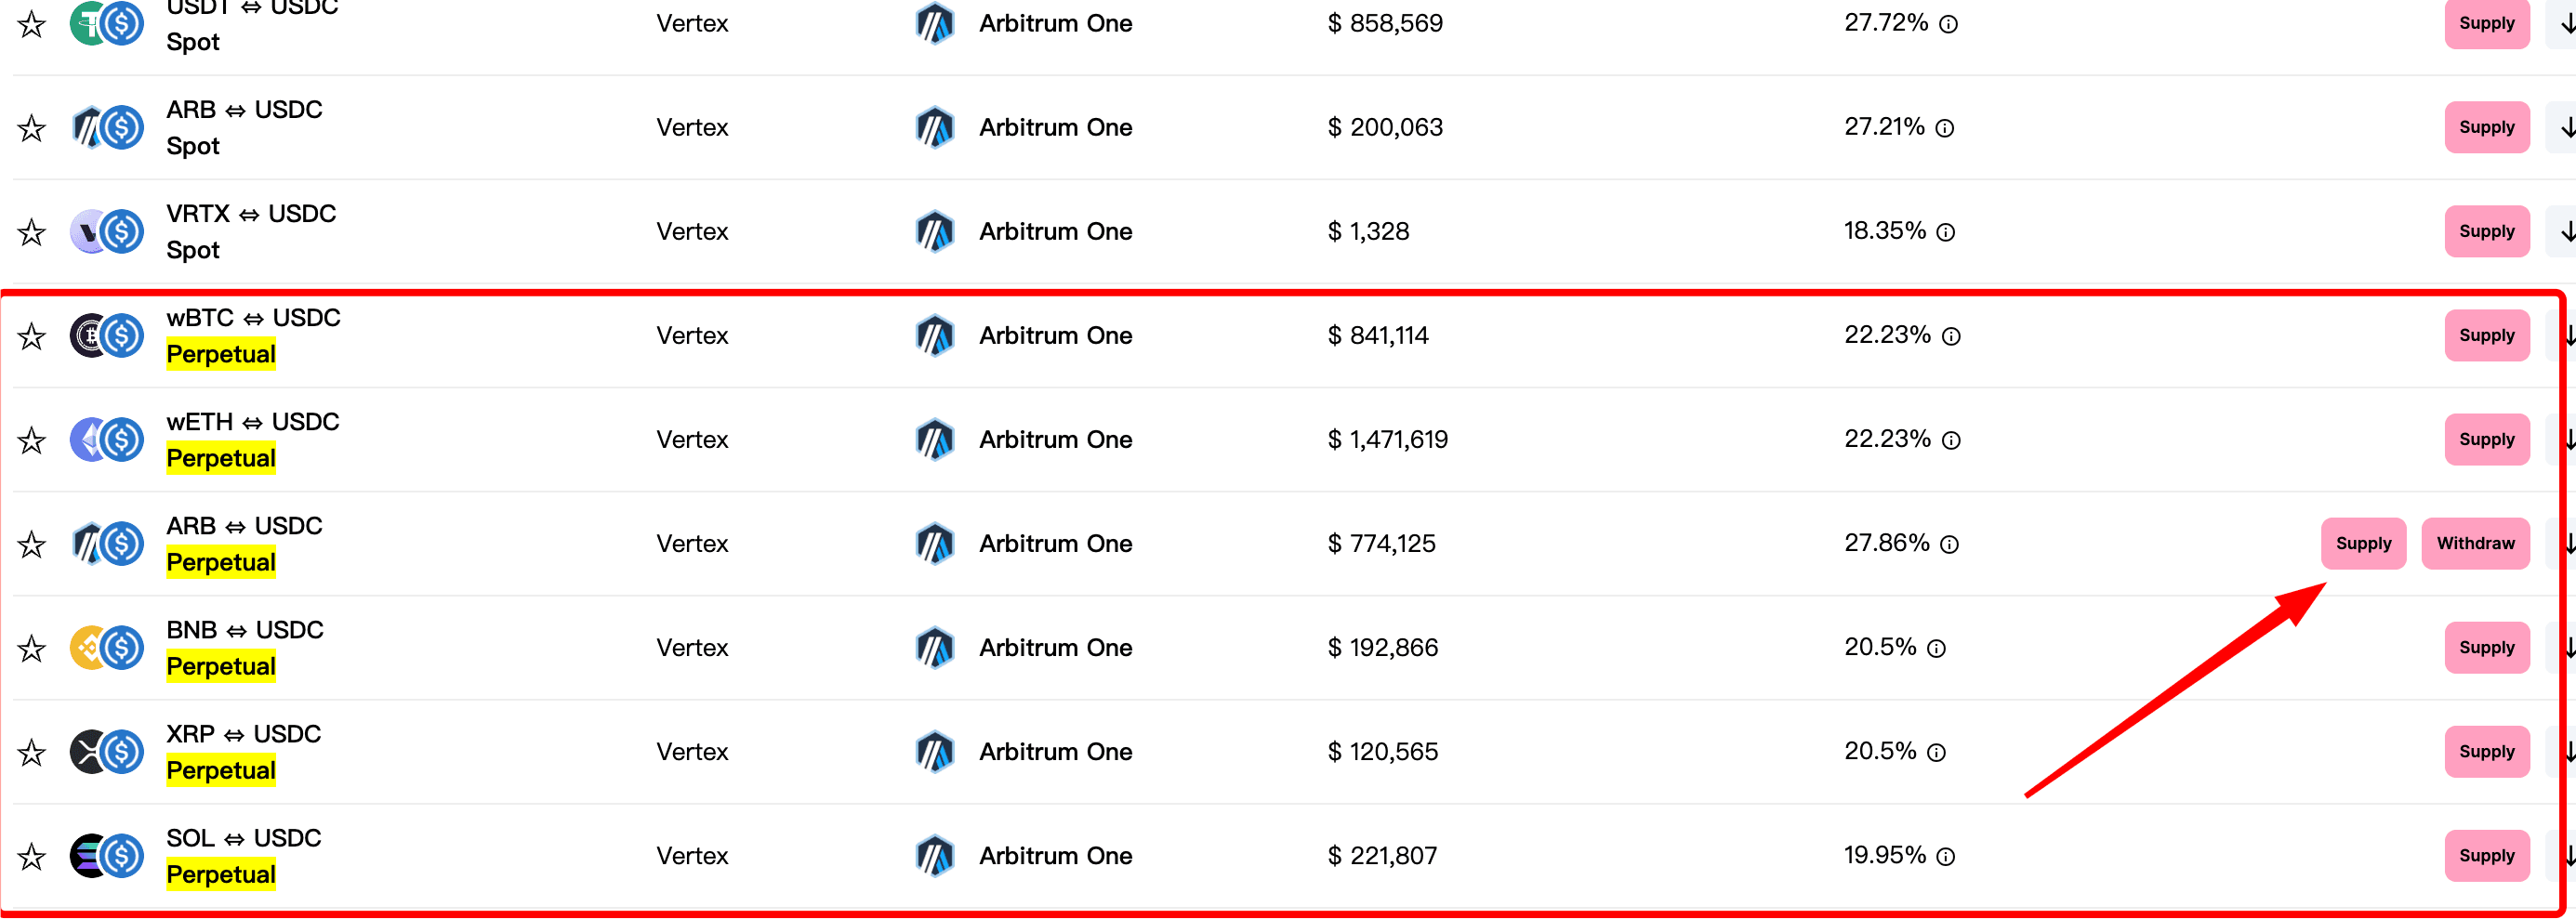Viewport: 2576px width, 919px height.
Task: Select the SOL USDC Perpetual row's Vertex protocol
Action: [692, 856]
